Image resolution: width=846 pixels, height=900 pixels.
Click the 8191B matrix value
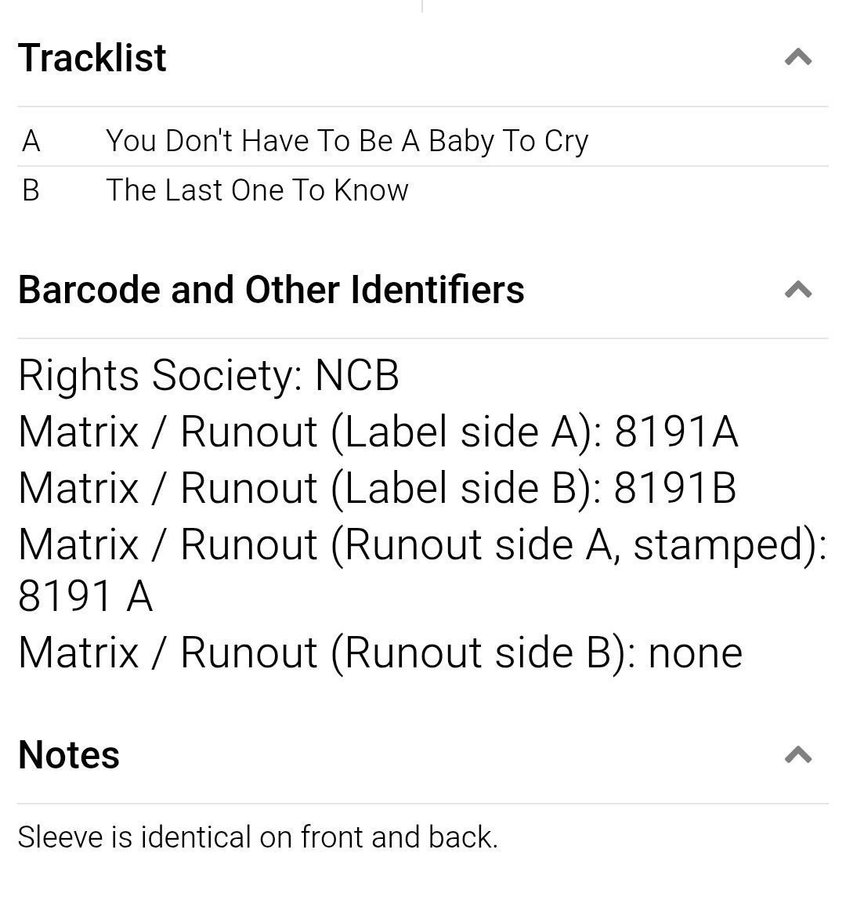675,489
